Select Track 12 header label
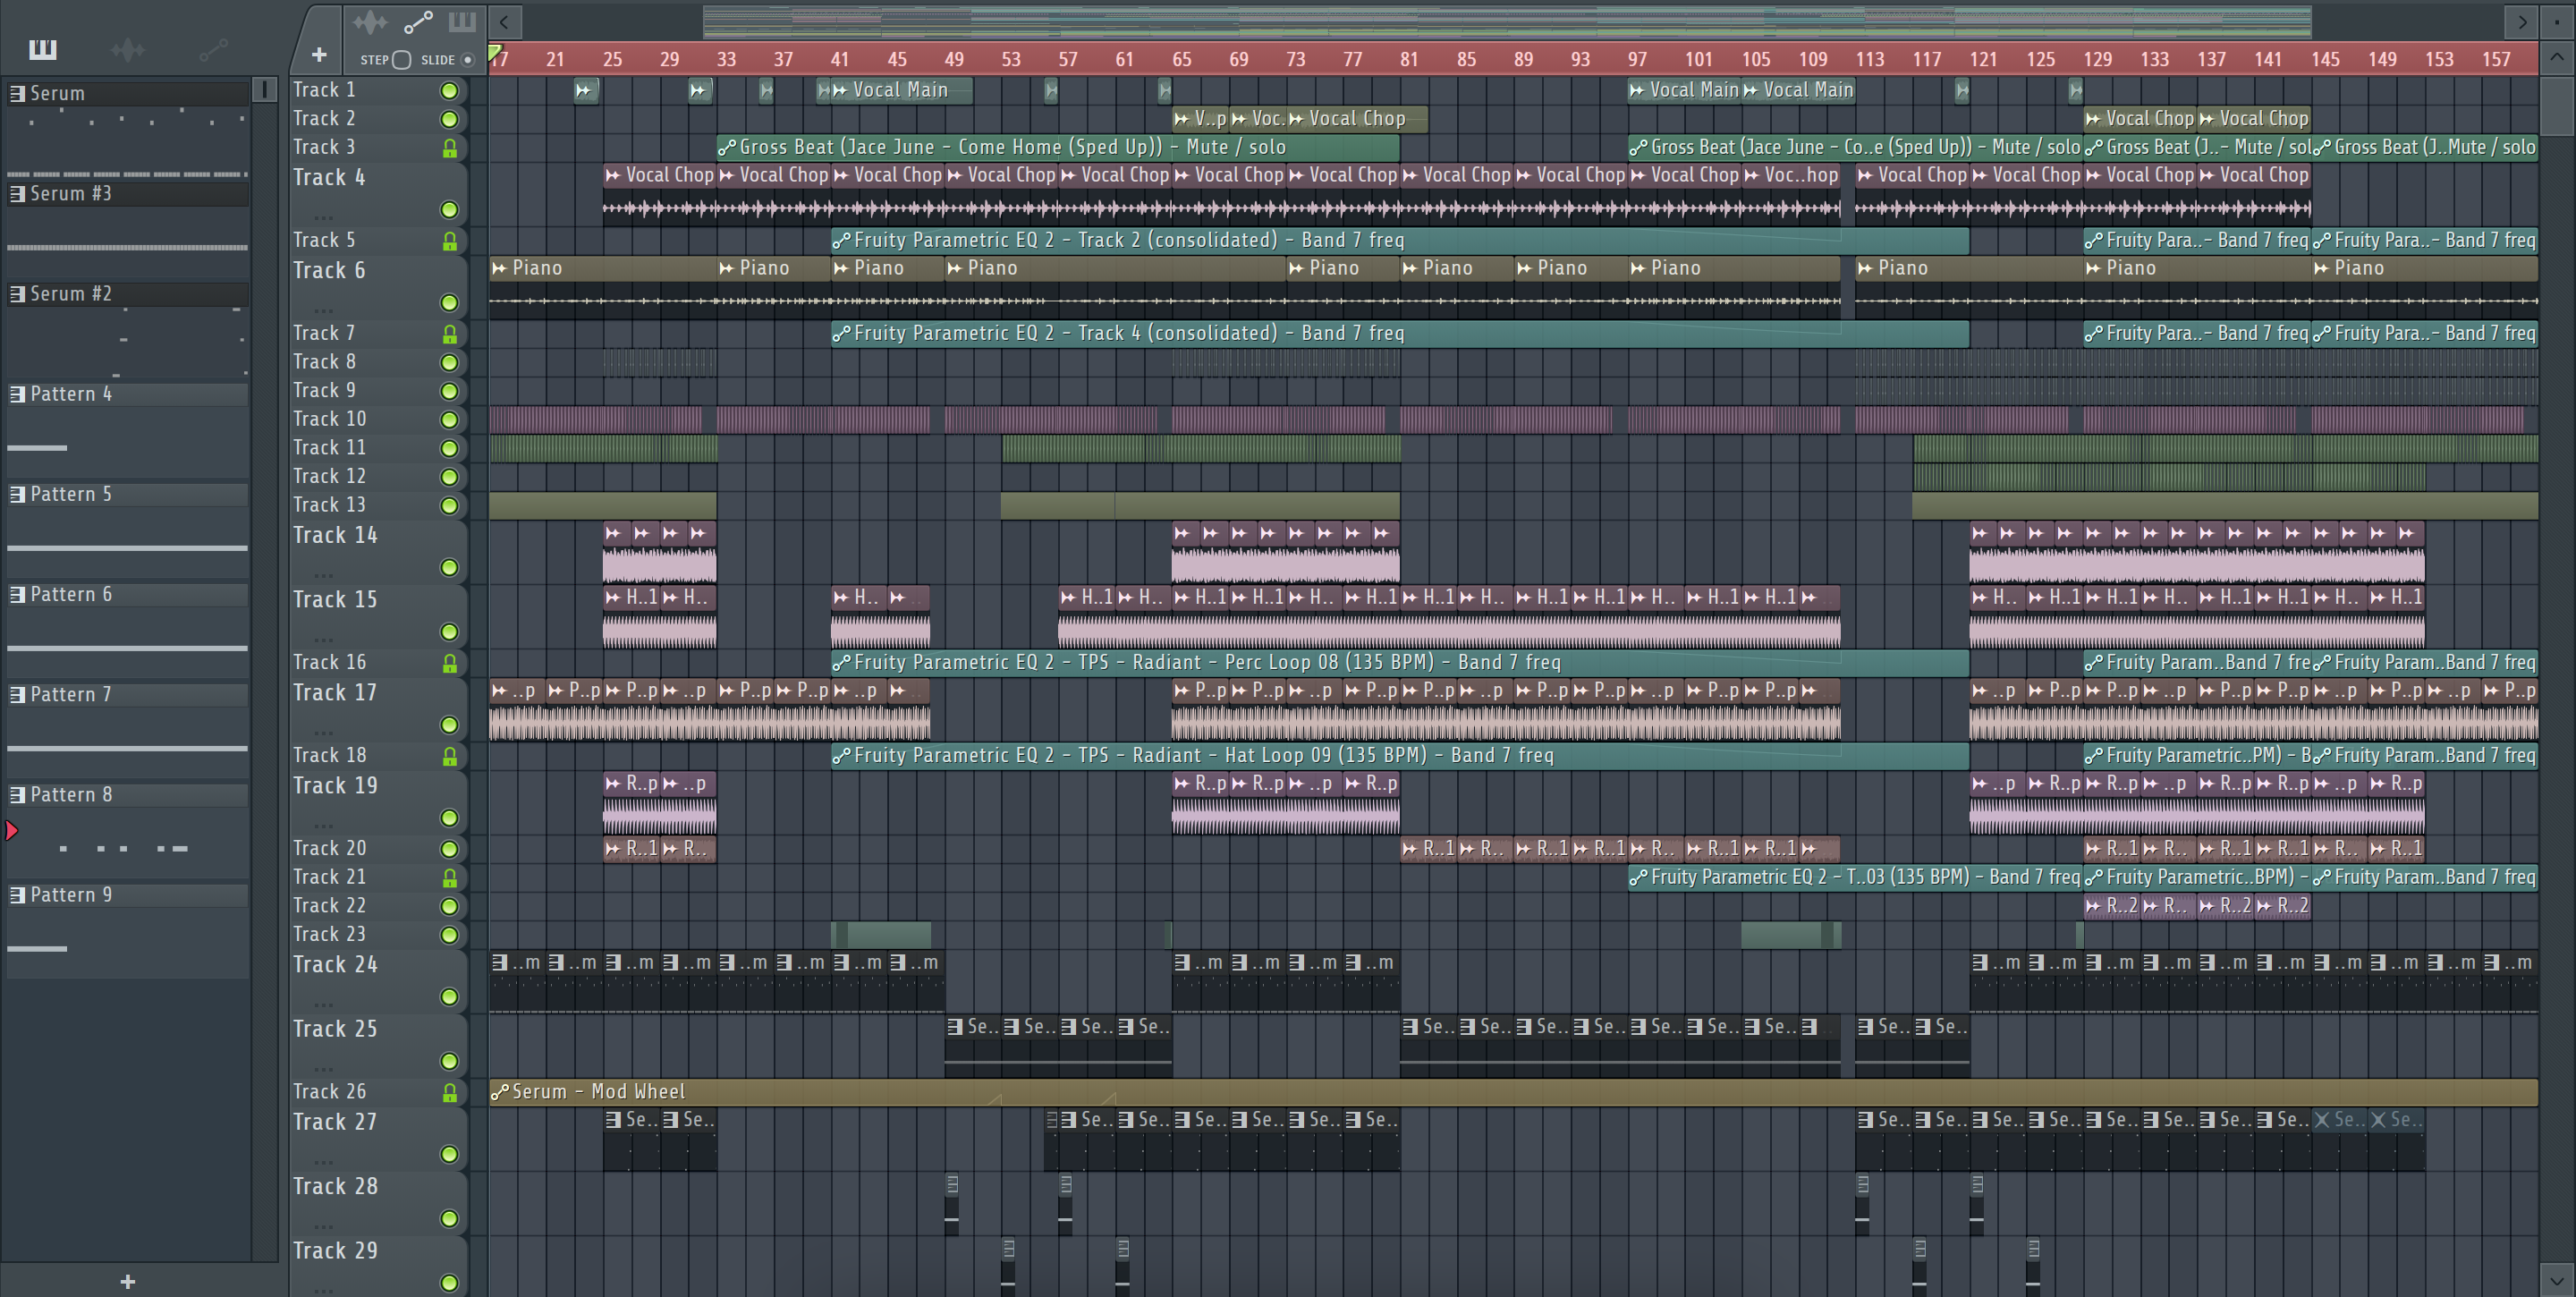The height and width of the screenshot is (1297, 2576). [329, 477]
